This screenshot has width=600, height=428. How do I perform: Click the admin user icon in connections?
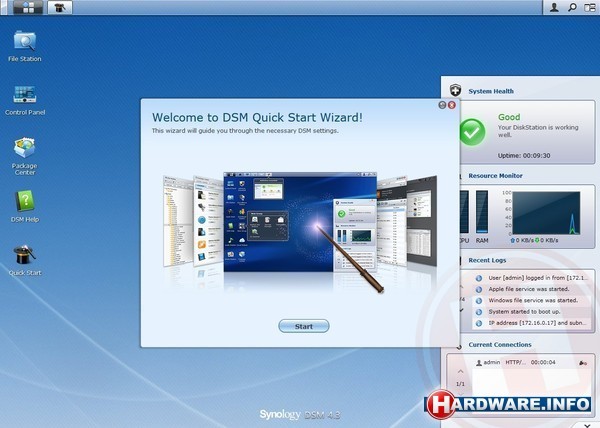[x=479, y=363]
